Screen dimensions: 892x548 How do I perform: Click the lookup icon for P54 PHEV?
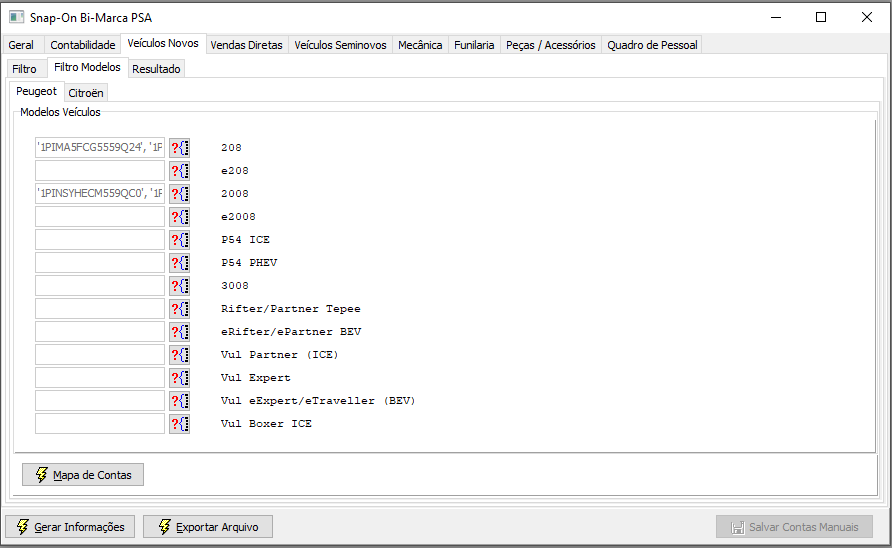click(179, 263)
